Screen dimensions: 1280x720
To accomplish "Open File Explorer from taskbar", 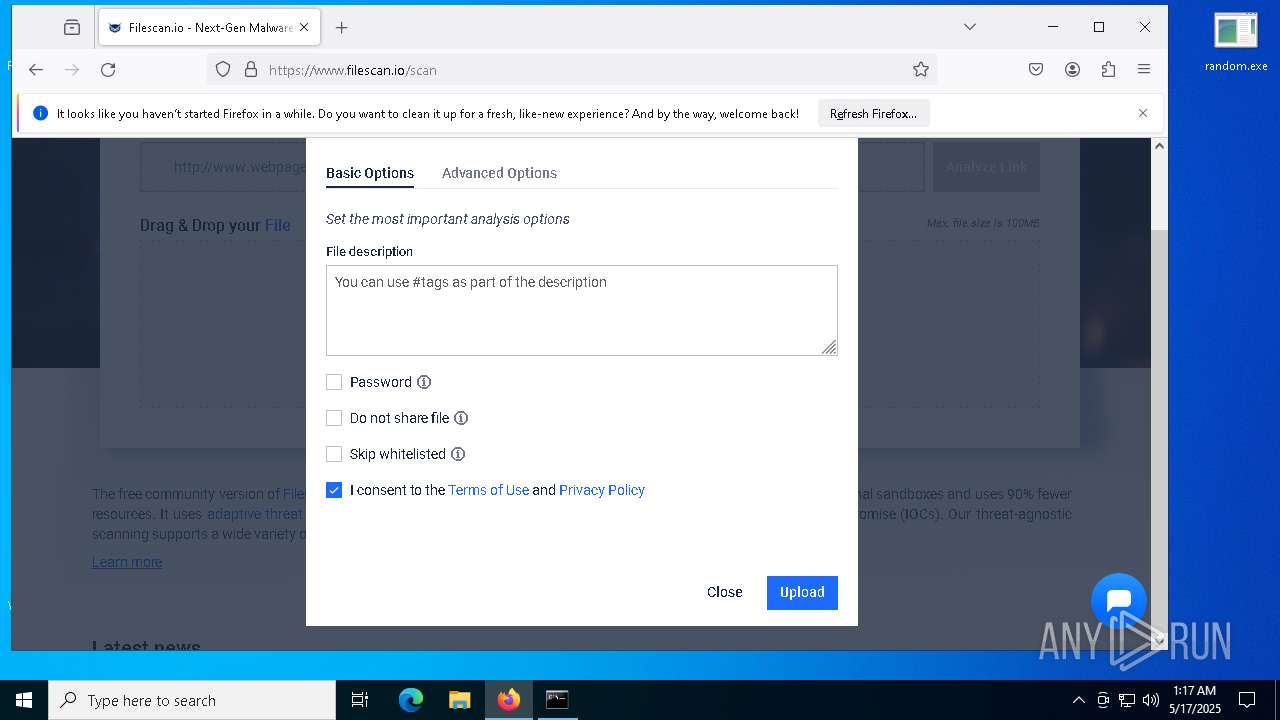I will point(459,700).
